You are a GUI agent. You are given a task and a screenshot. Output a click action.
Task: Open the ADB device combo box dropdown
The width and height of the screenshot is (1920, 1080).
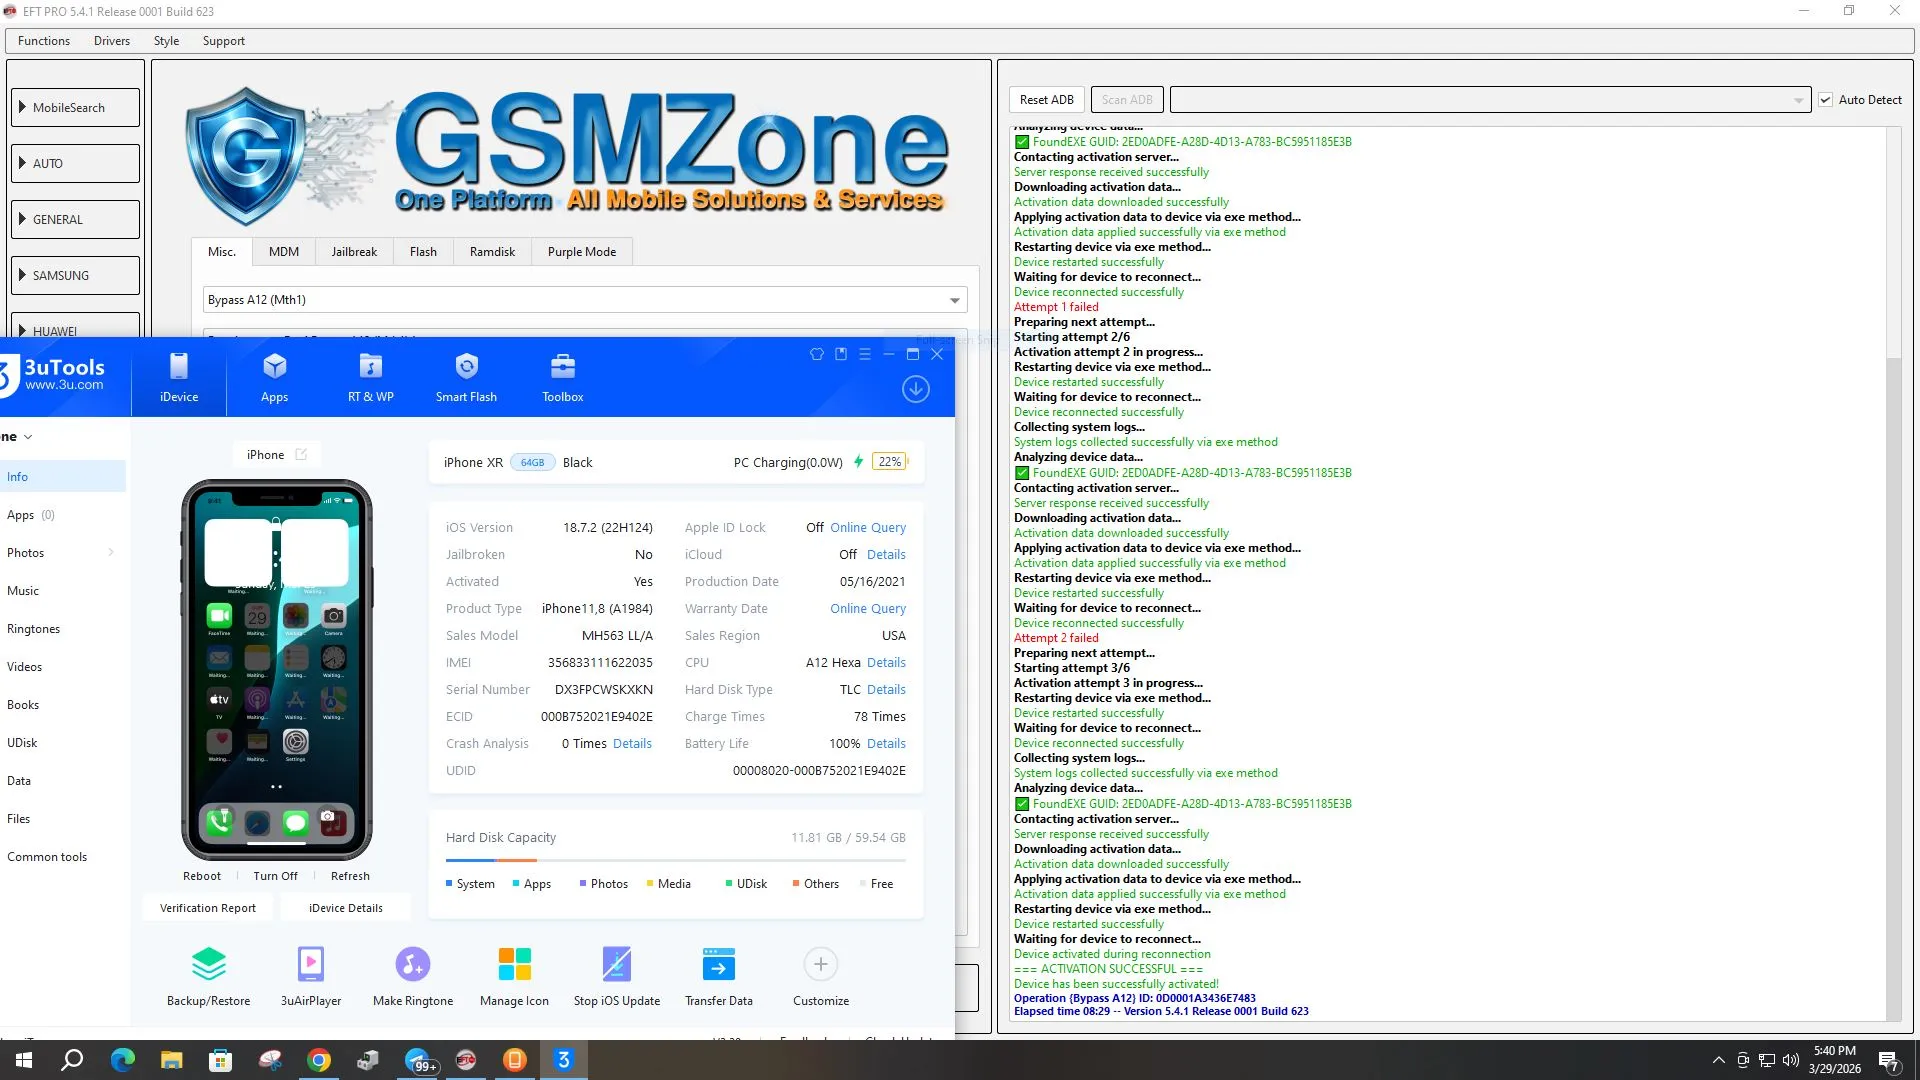[1797, 100]
